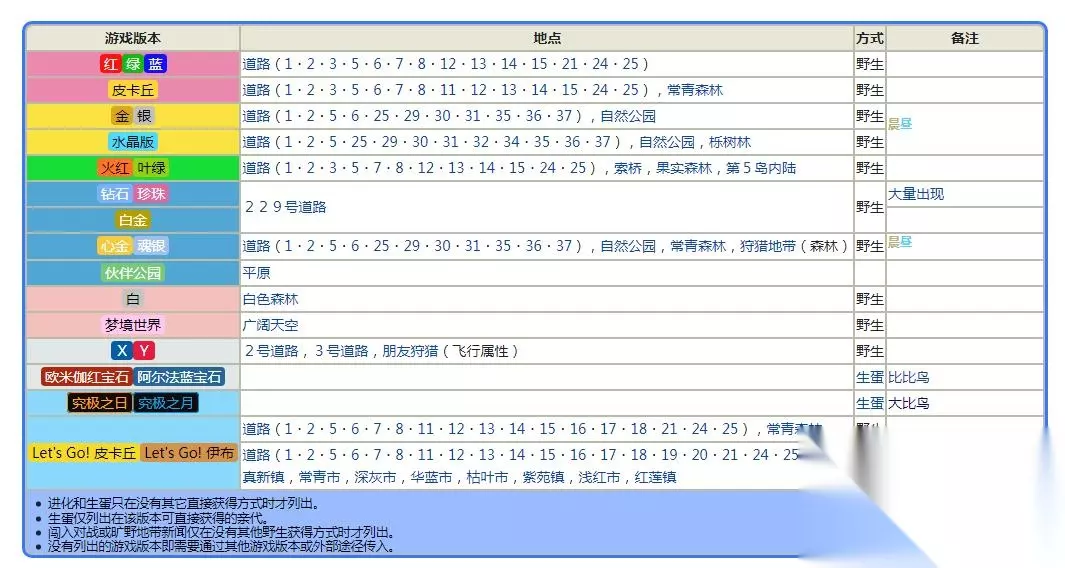Select the 心金 version badge

coord(115,246)
